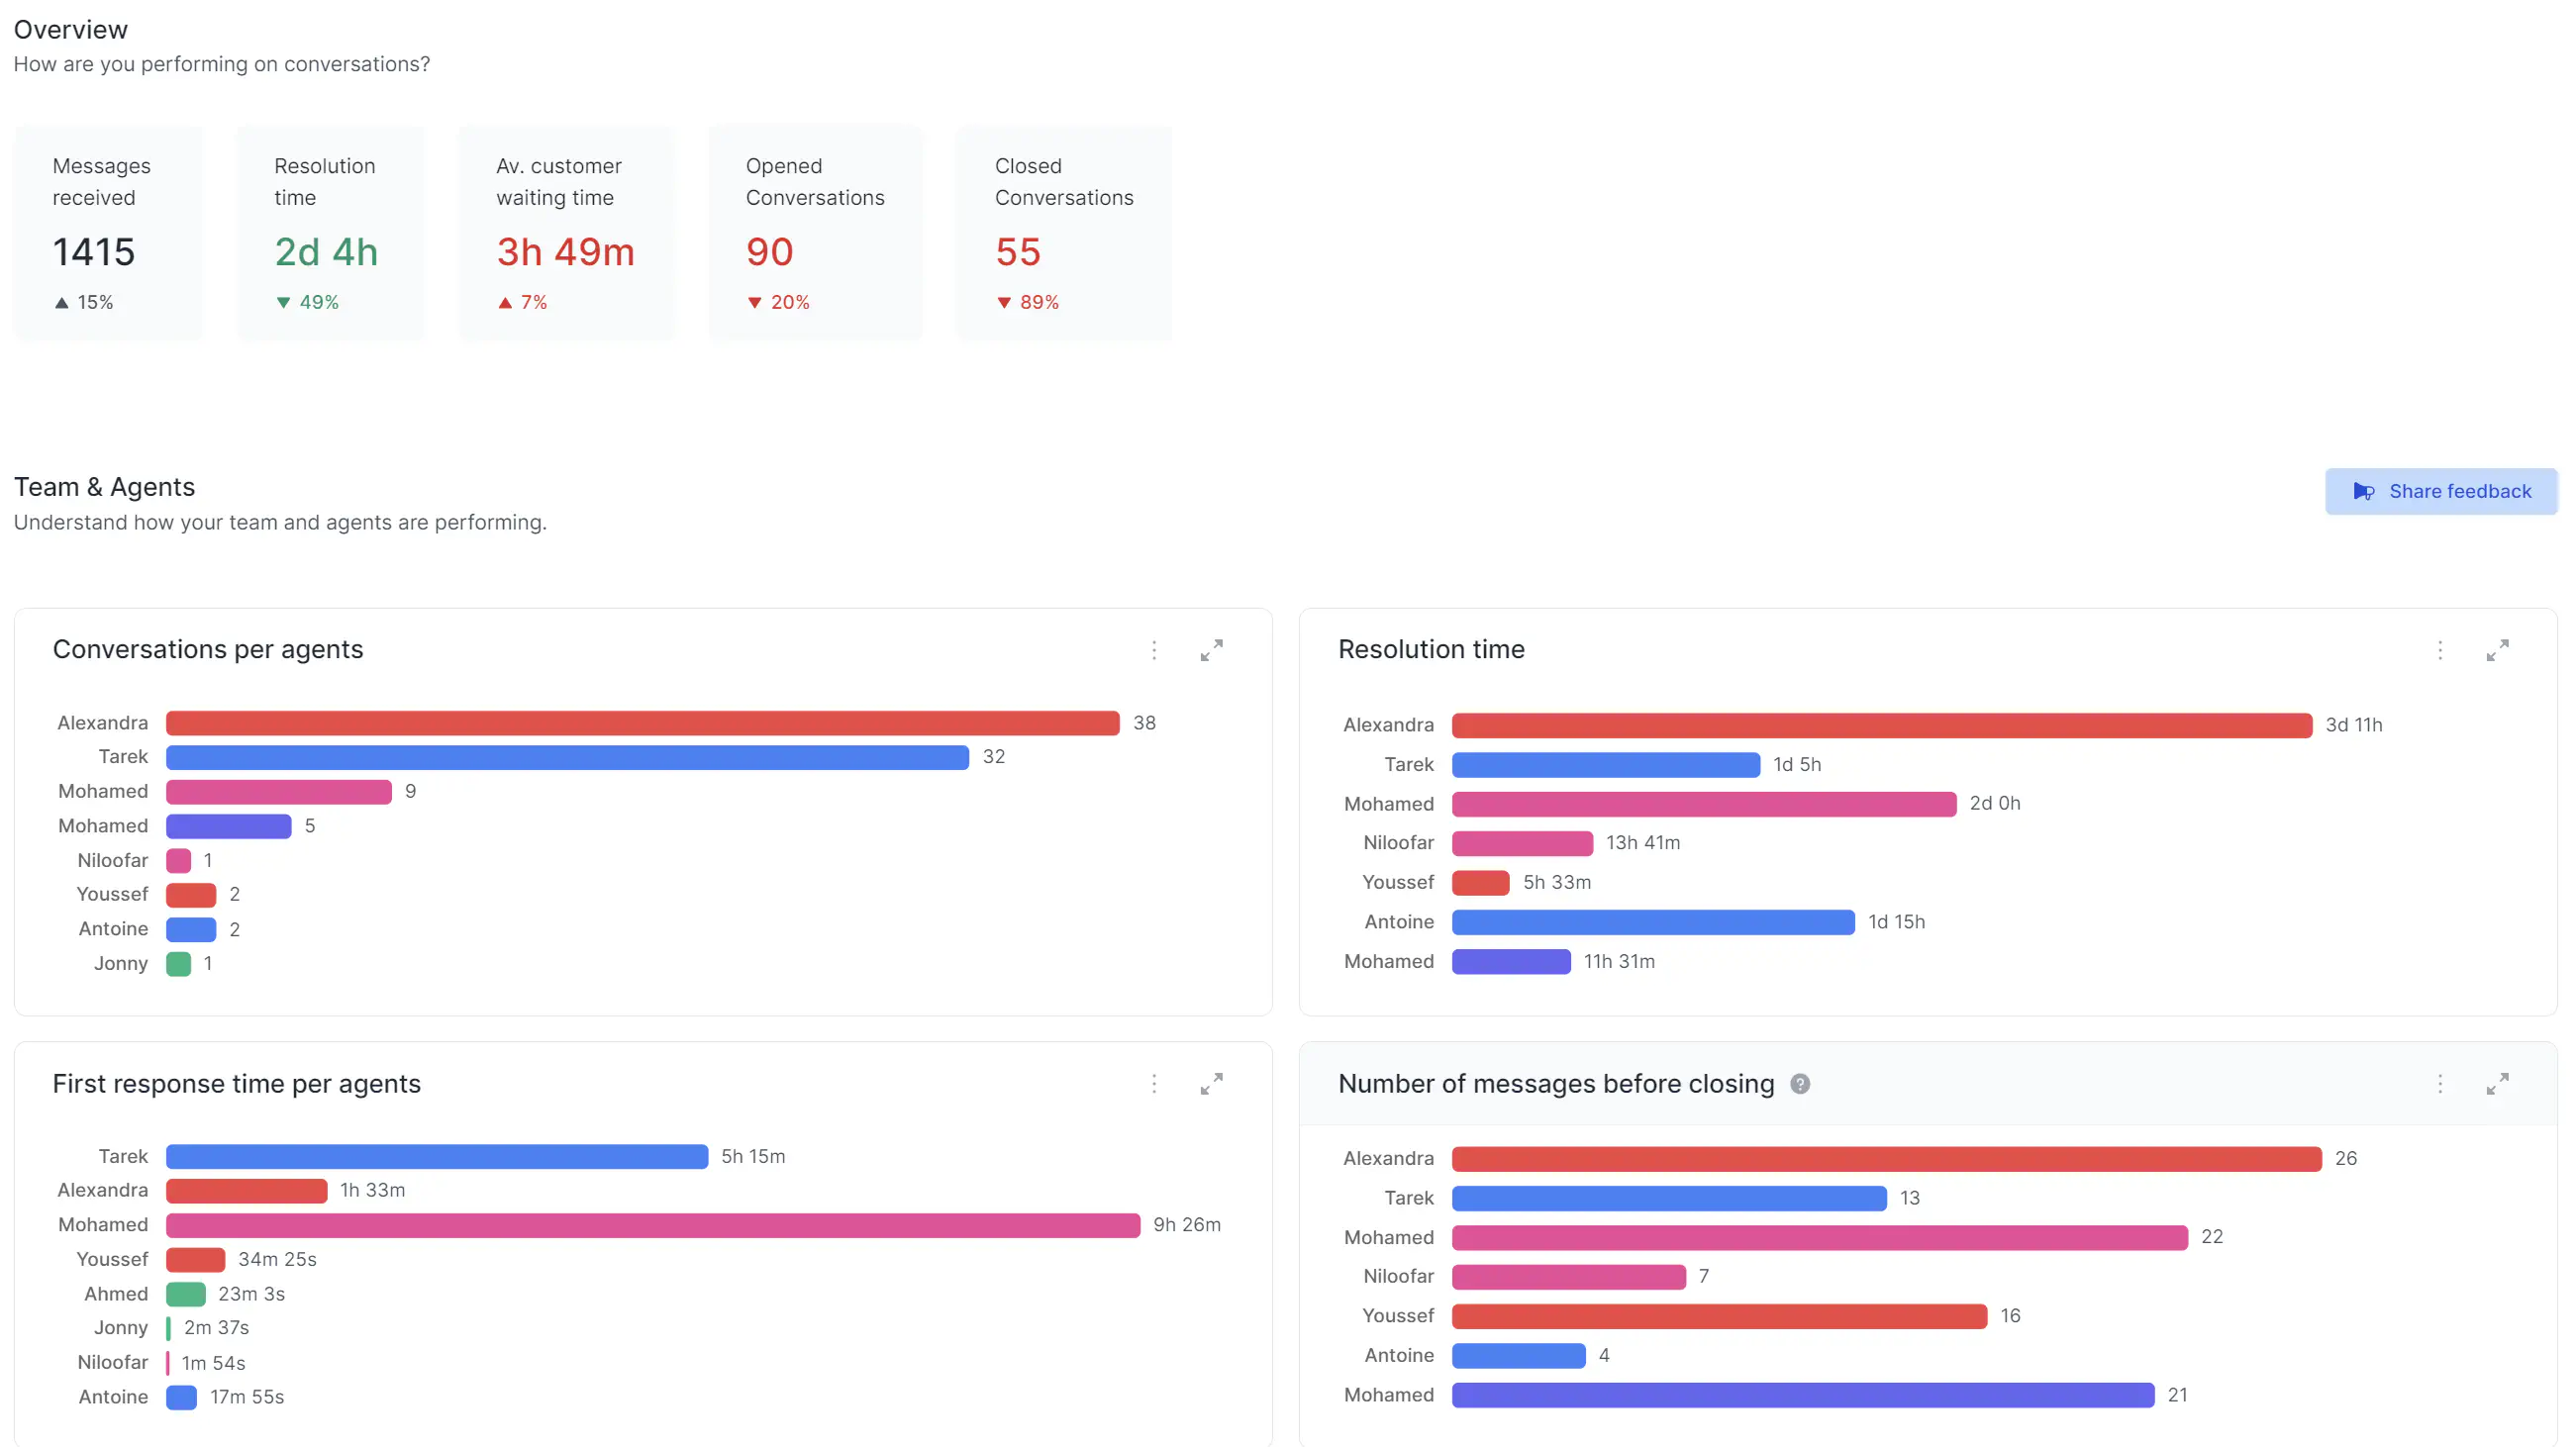This screenshot has width=2576, height=1447.
Task: Click Tarek's 5h 15m first response bar
Action: pyautogui.click(x=437, y=1157)
